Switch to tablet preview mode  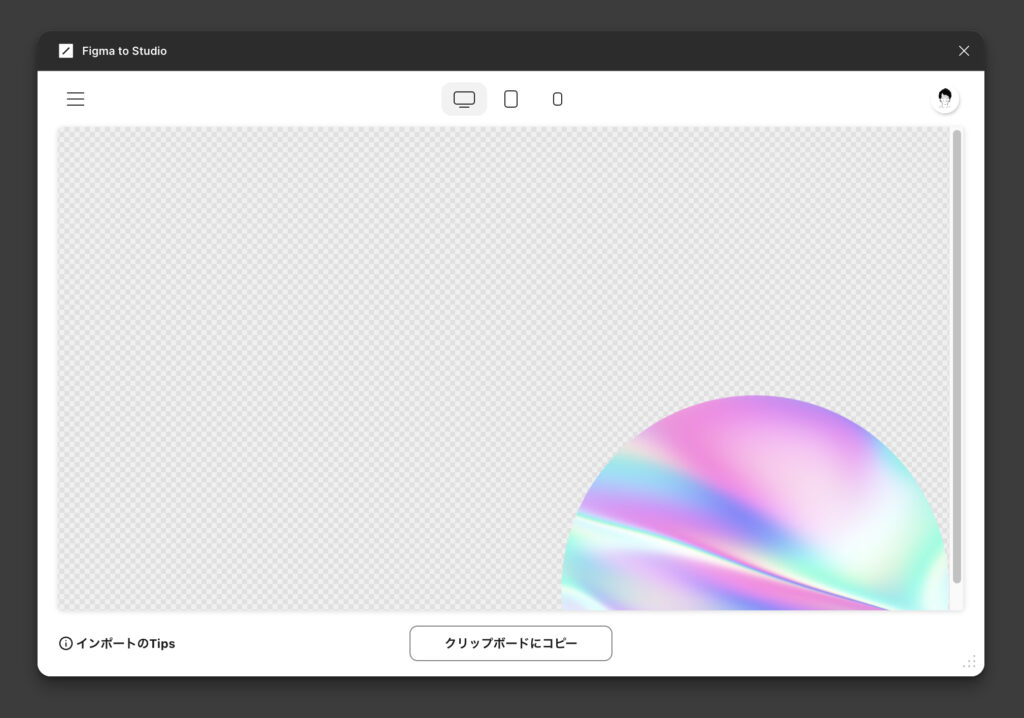[511, 99]
